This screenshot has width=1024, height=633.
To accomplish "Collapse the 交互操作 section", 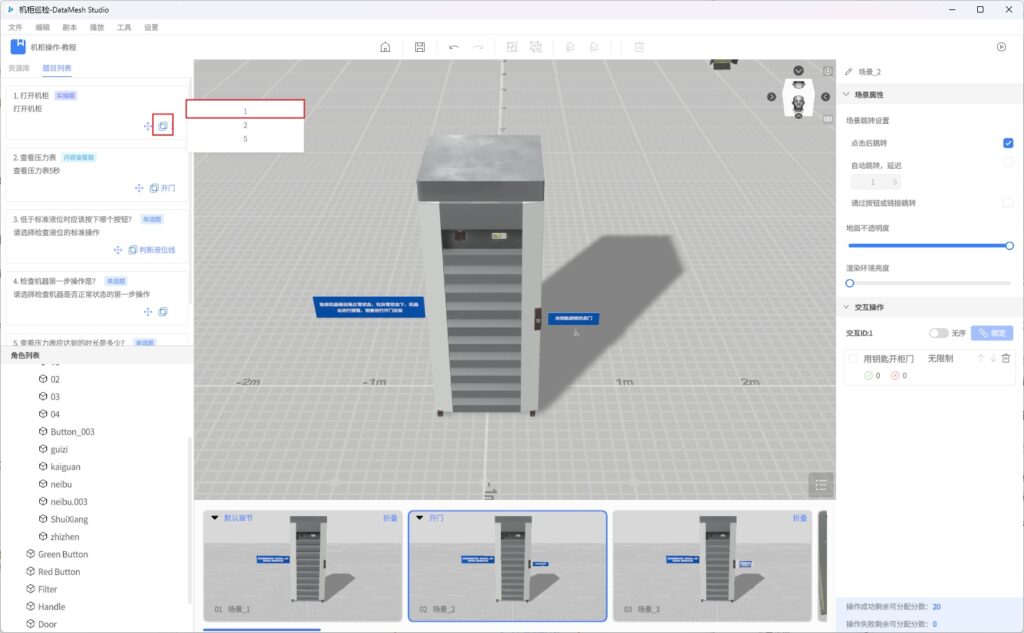I will [847, 307].
